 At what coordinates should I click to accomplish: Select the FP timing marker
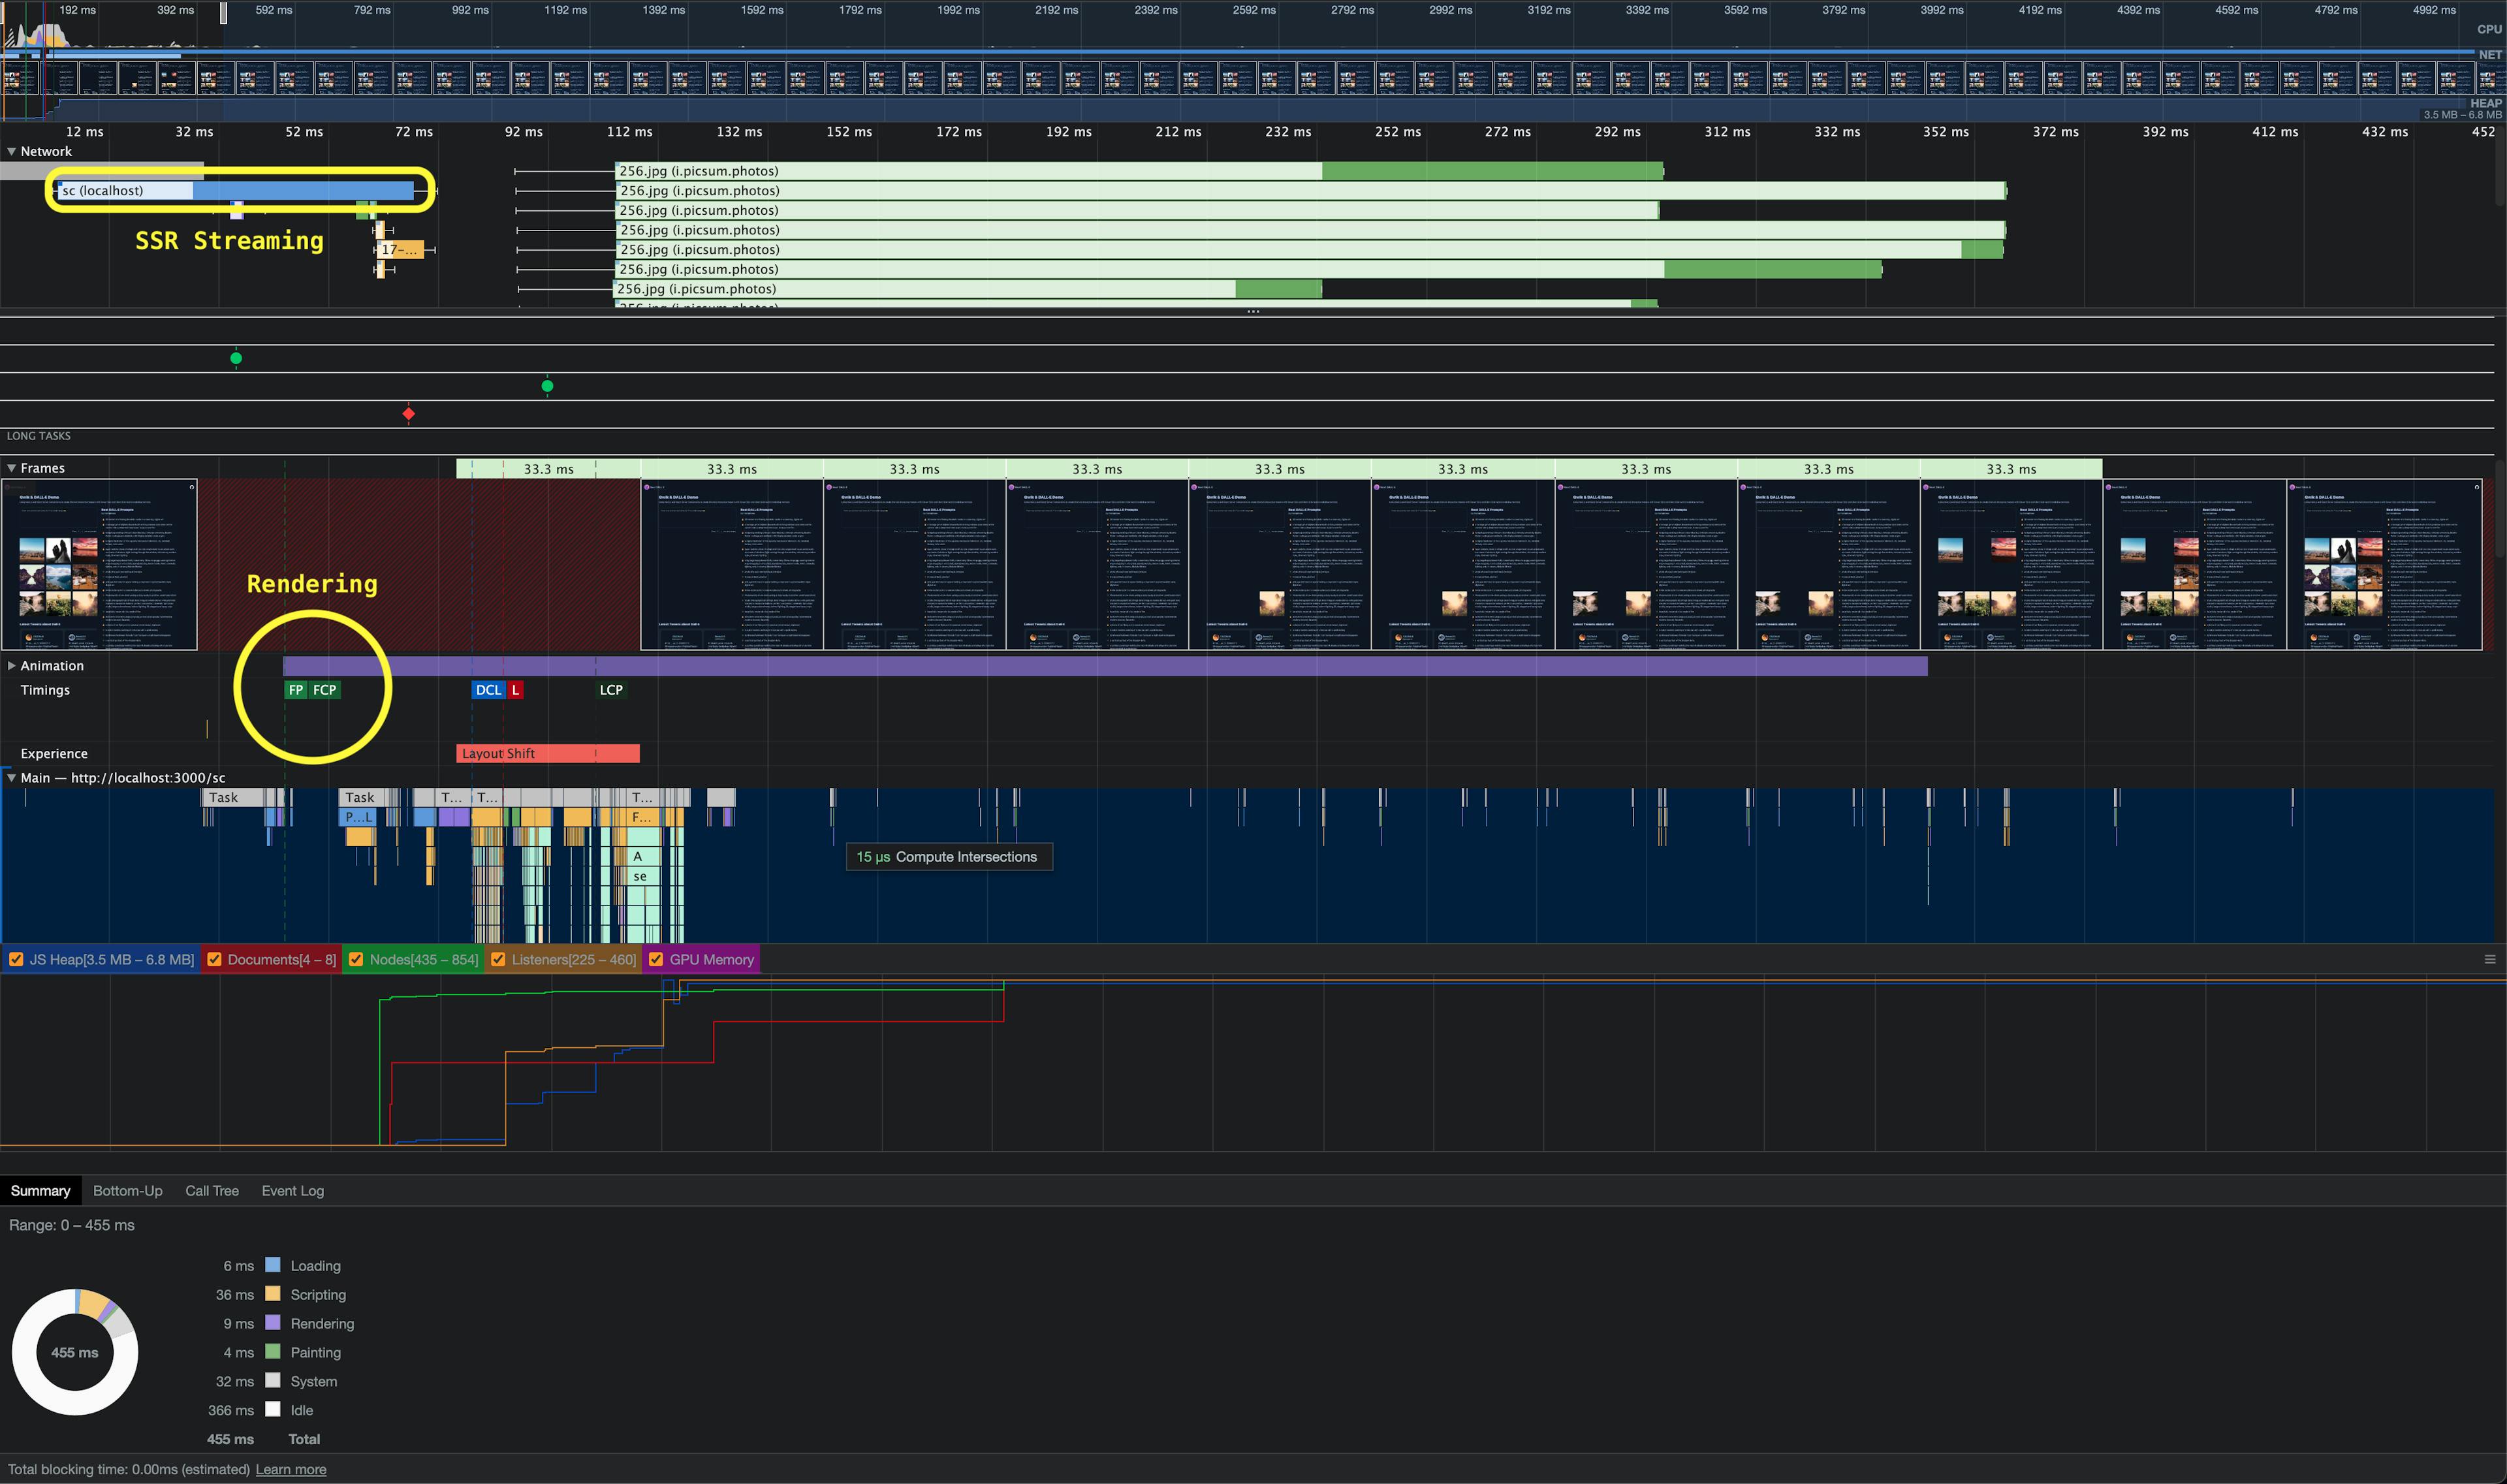(295, 690)
